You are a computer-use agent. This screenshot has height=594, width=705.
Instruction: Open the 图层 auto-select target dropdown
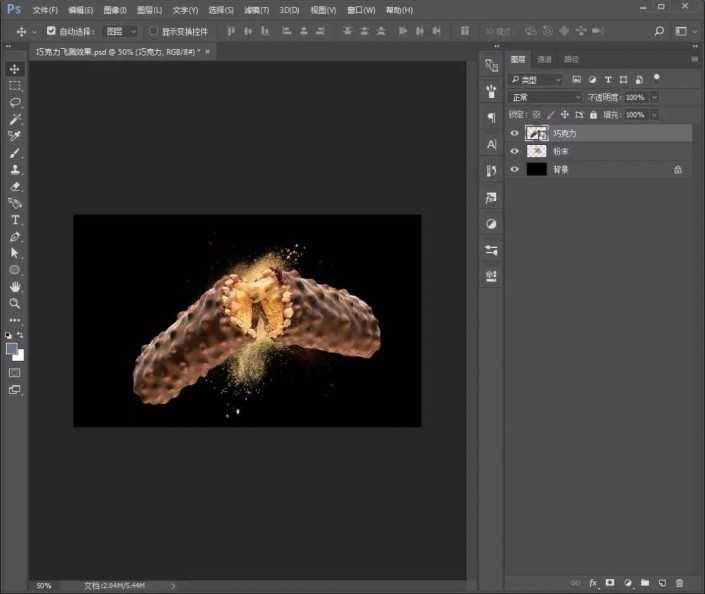(x=120, y=31)
